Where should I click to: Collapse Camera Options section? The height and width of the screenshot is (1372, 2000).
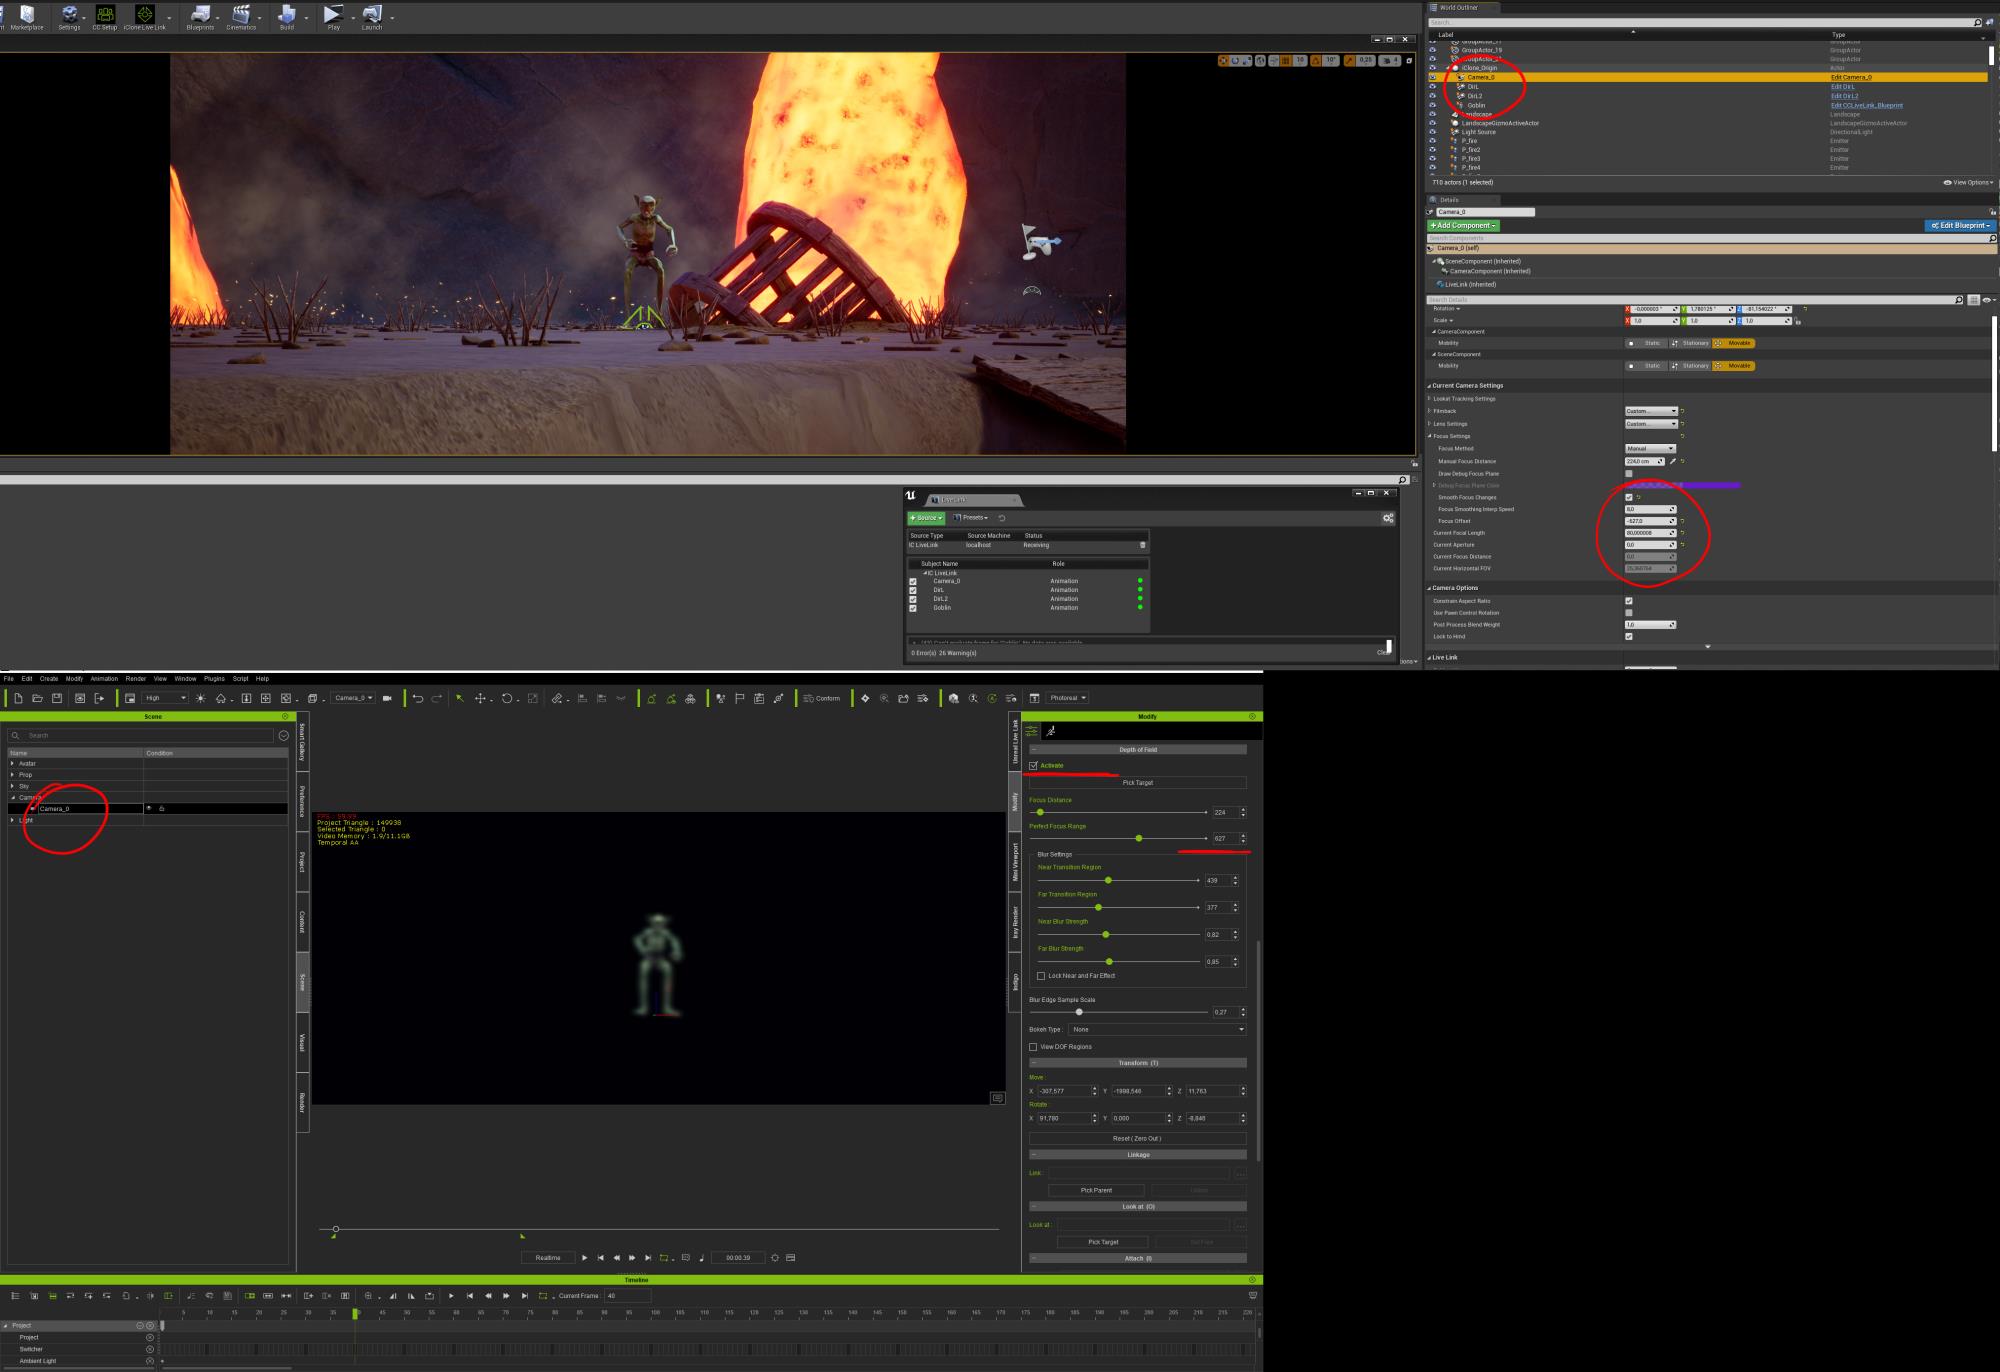[1429, 588]
